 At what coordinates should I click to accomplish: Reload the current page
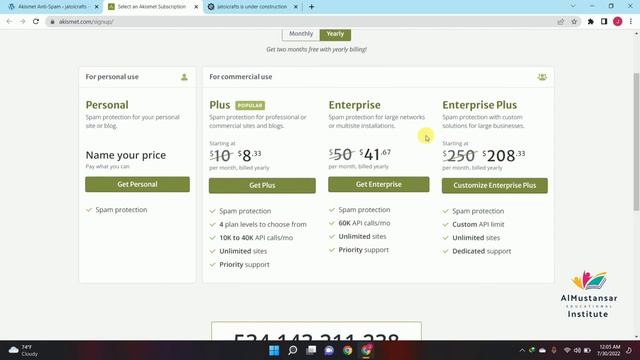tap(36, 22)
